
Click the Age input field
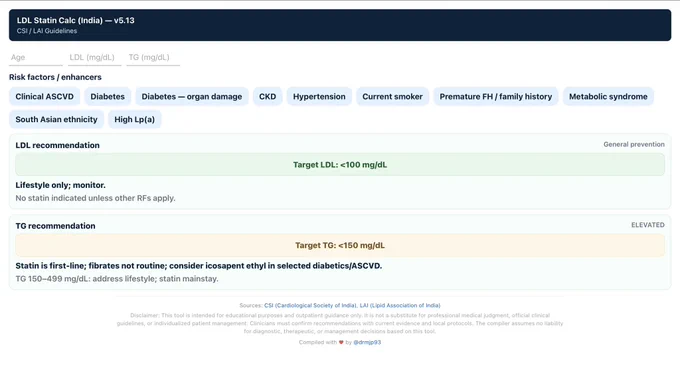pyautogui.click(x=36, y=57)
